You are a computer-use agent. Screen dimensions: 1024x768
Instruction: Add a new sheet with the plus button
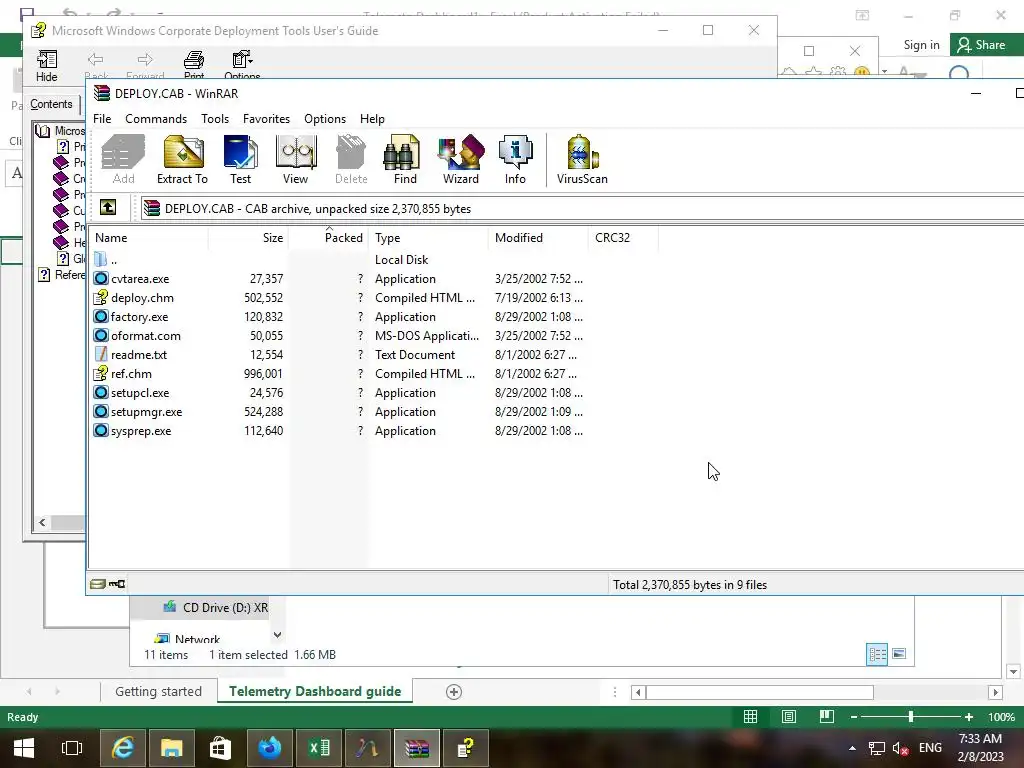(454, 692)
